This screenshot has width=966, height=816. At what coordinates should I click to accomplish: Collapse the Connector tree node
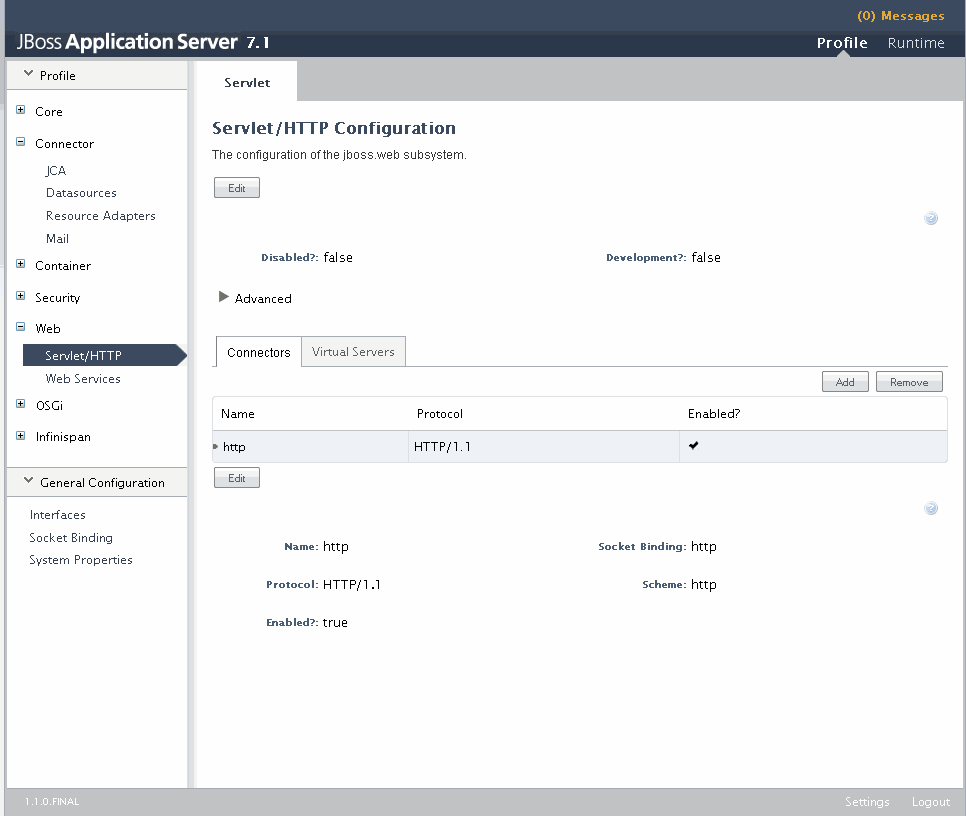[x=20, y=142]
